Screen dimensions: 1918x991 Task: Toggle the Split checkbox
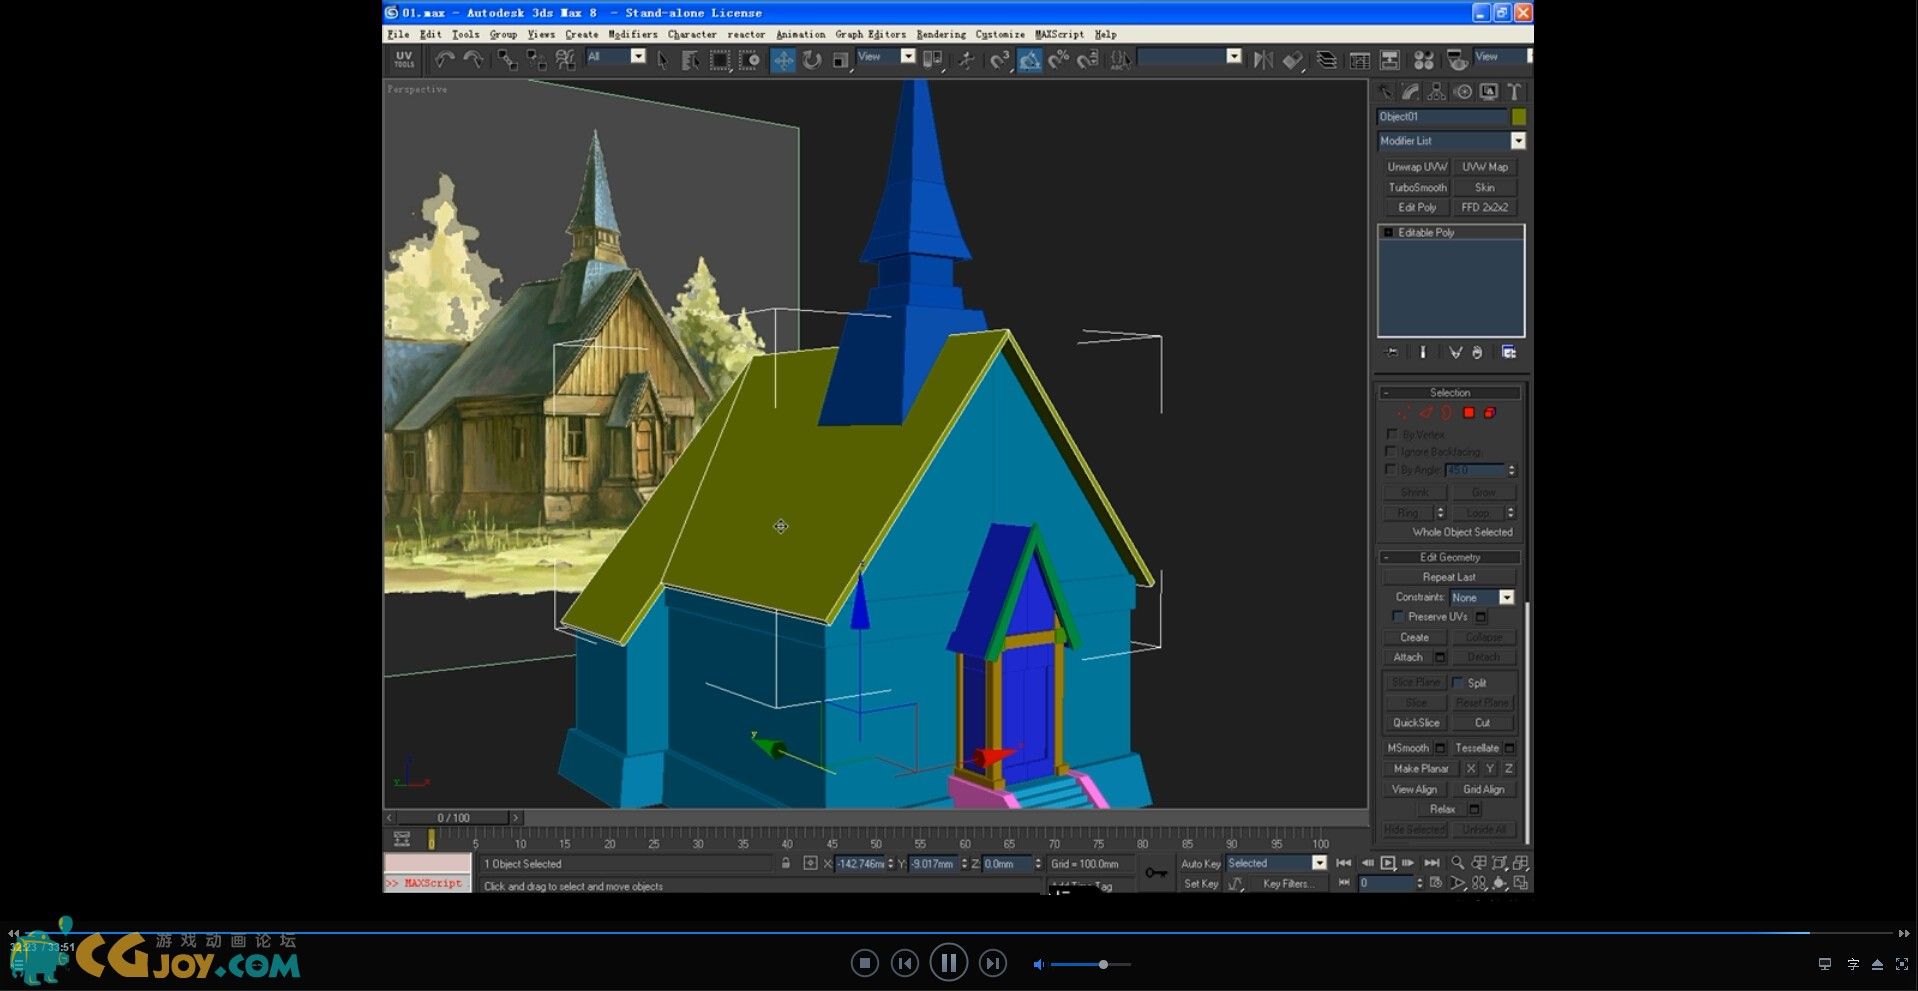click(x=1458, y=682)
